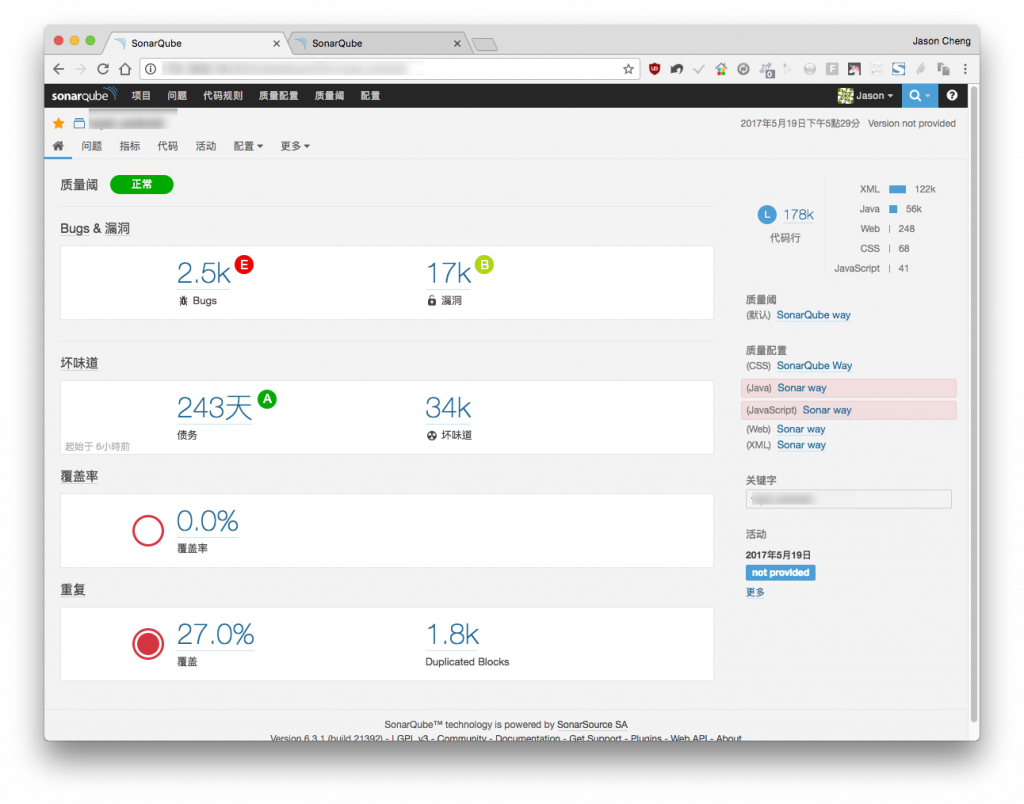The height and width of the screenshot is (804, 1024).
Task: Click the green 正常 quality gate badge
Action: coord(142,185)
